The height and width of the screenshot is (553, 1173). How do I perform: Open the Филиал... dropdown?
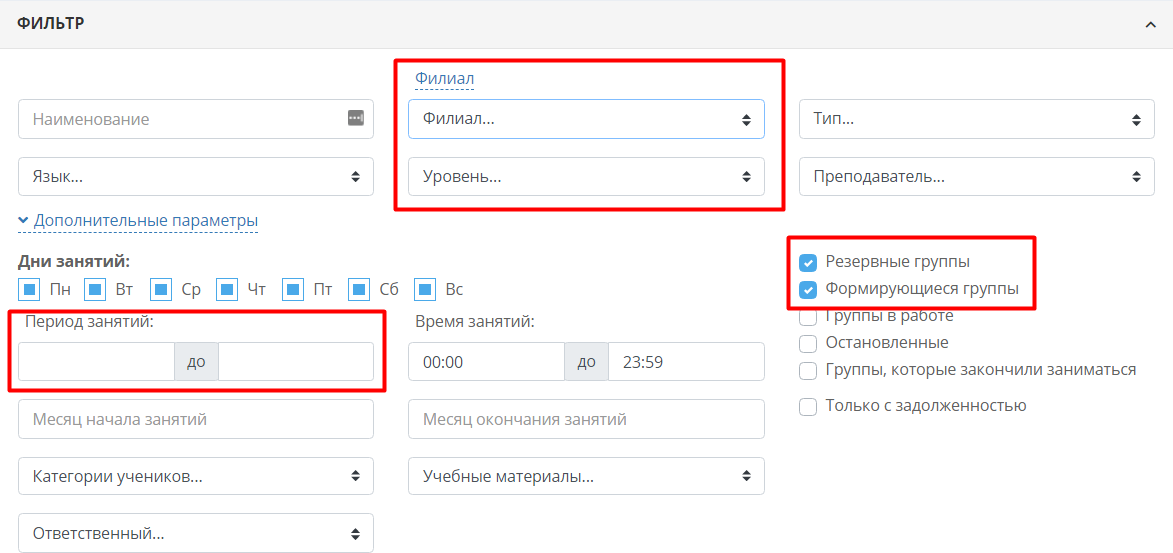(586, 119)
